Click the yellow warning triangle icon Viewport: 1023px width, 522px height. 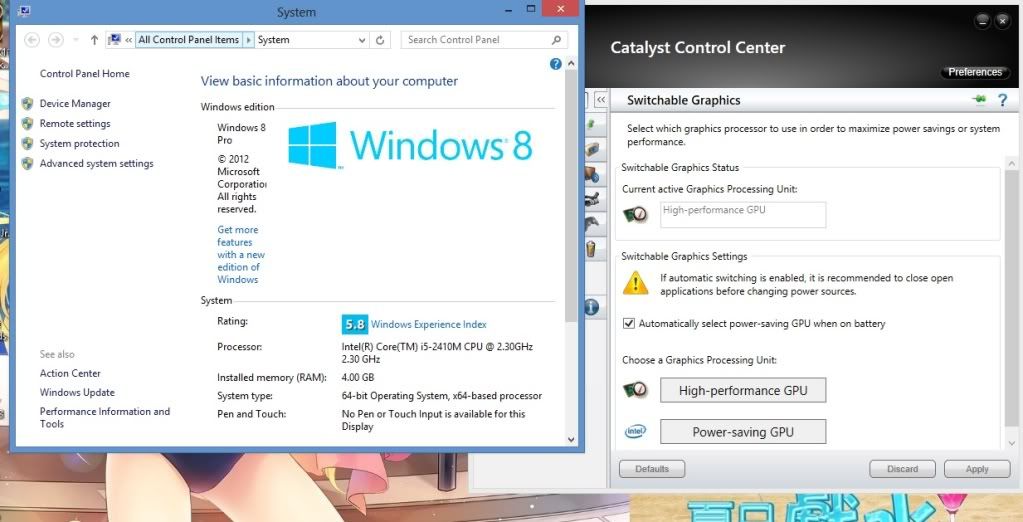click(x=635, y=283)
